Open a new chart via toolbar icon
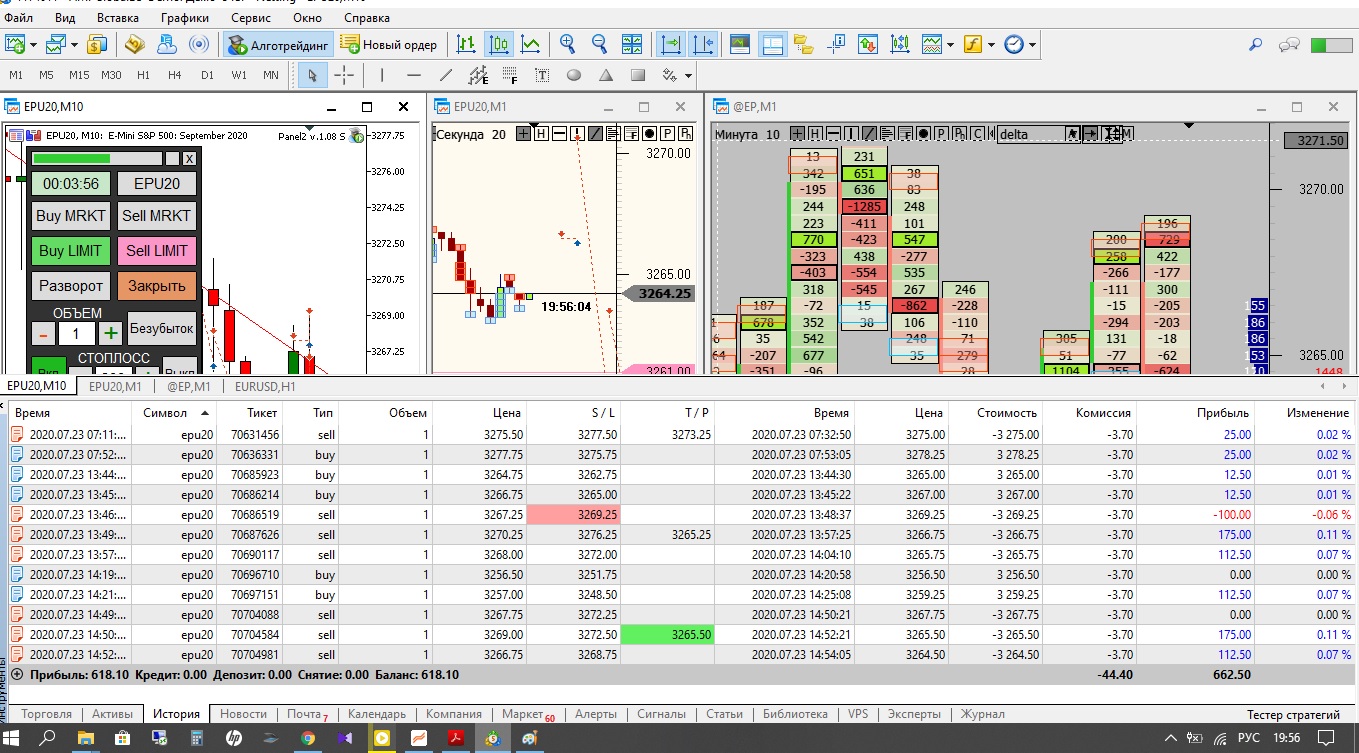 pyautogui.click(x=16, y=44)
